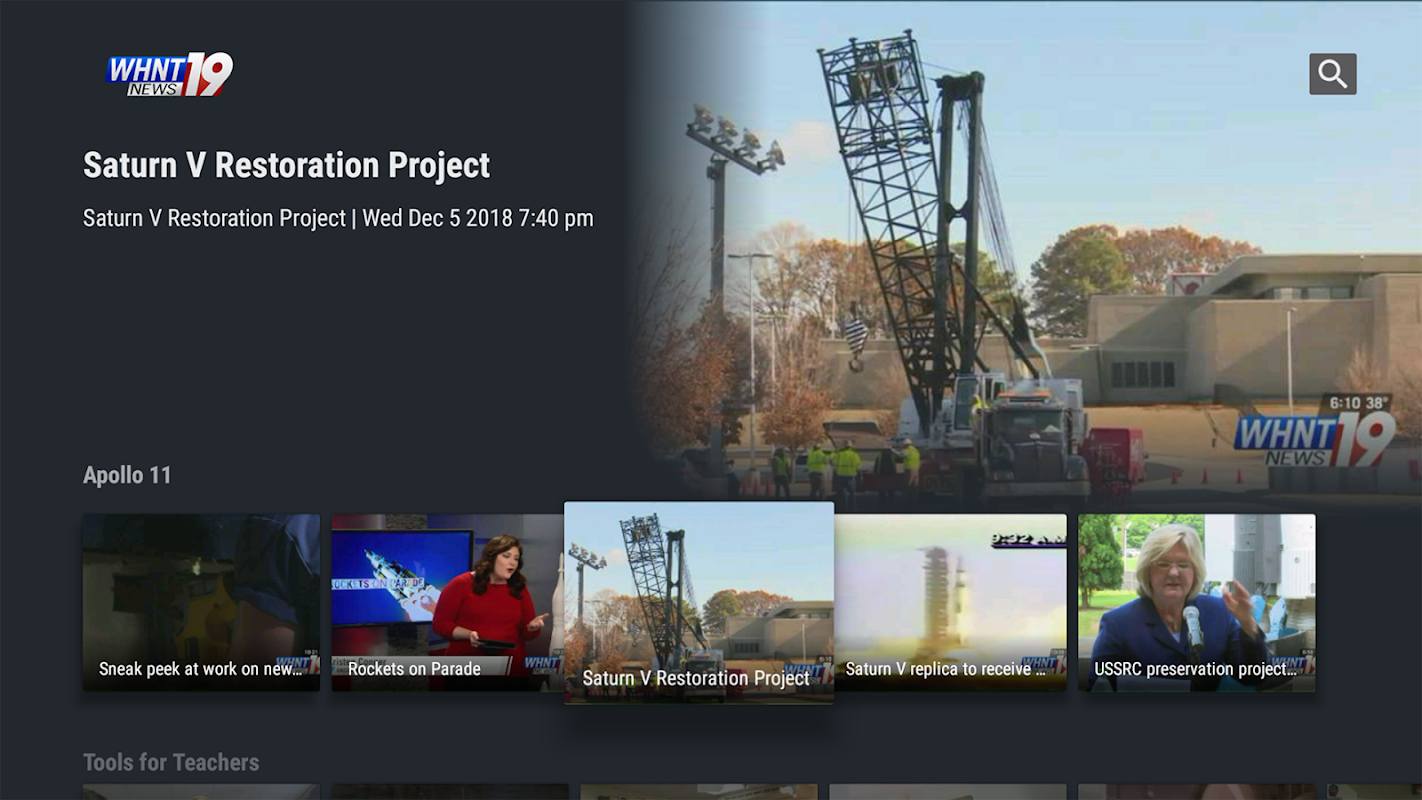The image size is (1422, 800).
Task: Open search with the magnifying glass icon
Action: 1332,74
